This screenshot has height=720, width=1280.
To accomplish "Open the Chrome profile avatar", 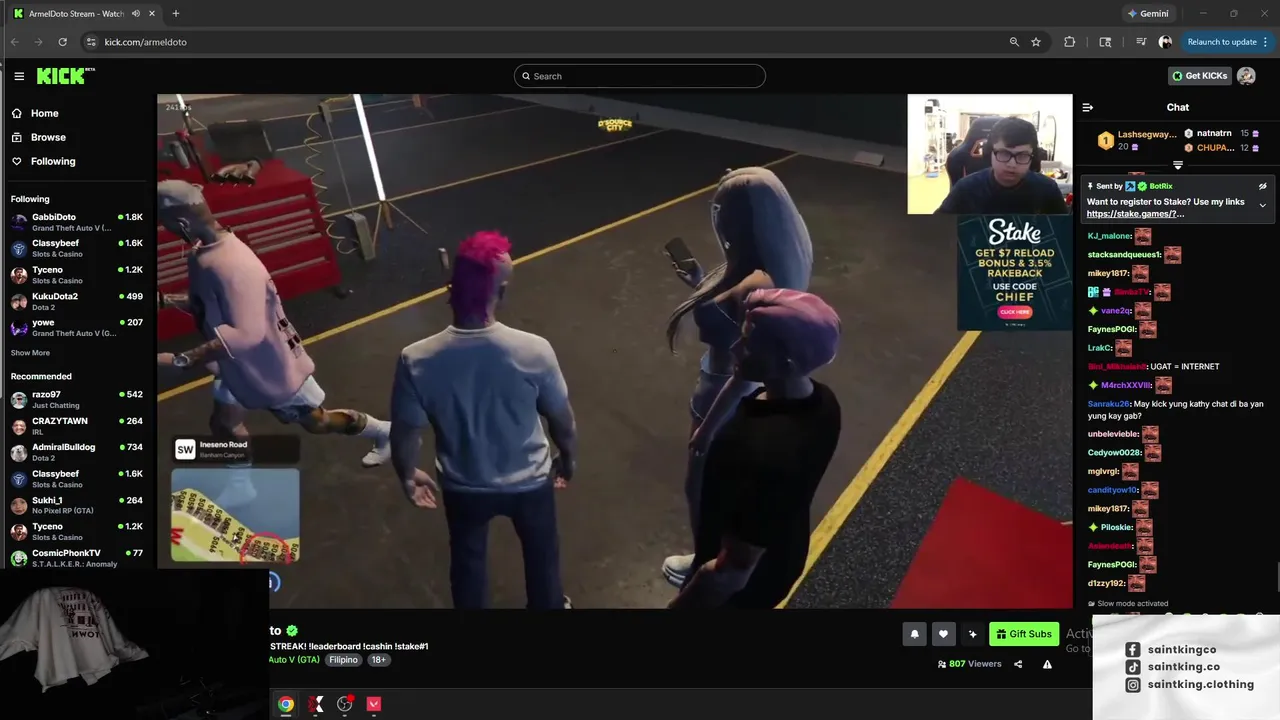I will pyautogui.click(x=1165, y=42).
